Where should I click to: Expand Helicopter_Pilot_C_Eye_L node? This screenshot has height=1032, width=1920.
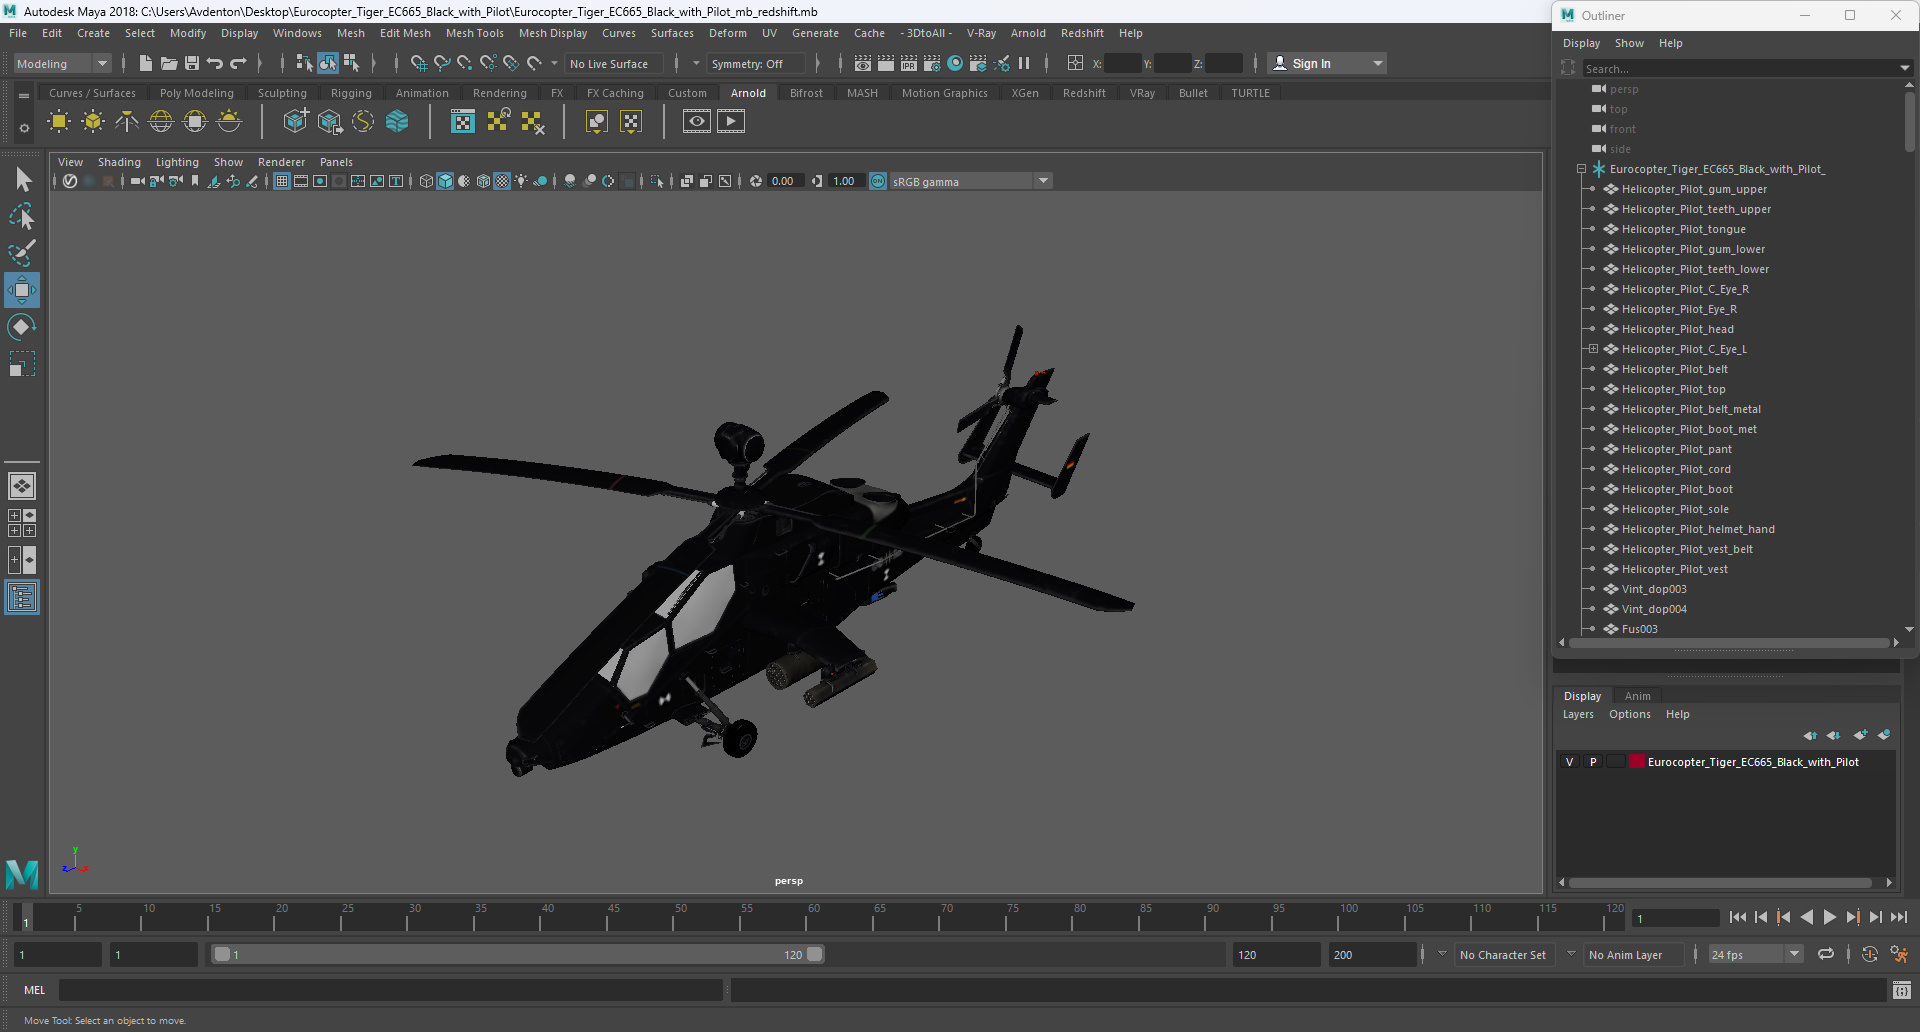tap(1593, 349)
